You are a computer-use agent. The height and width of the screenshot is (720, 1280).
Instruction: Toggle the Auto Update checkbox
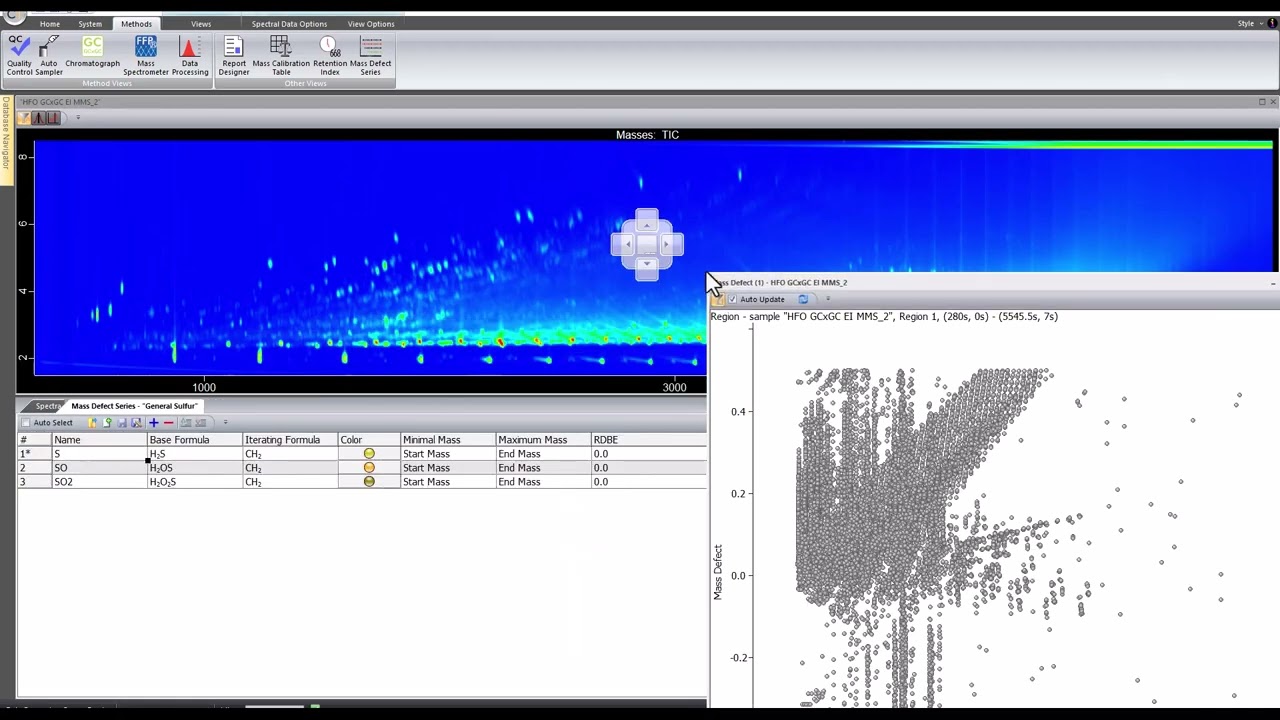point(733,299)
